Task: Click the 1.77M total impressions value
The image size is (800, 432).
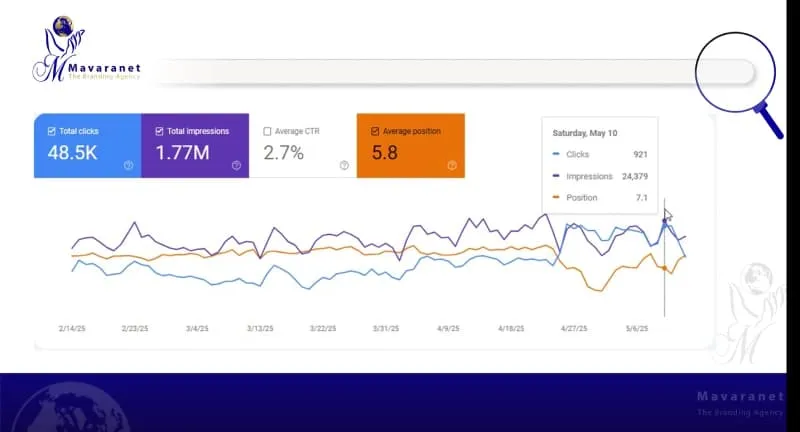Action: pos(185,153)
